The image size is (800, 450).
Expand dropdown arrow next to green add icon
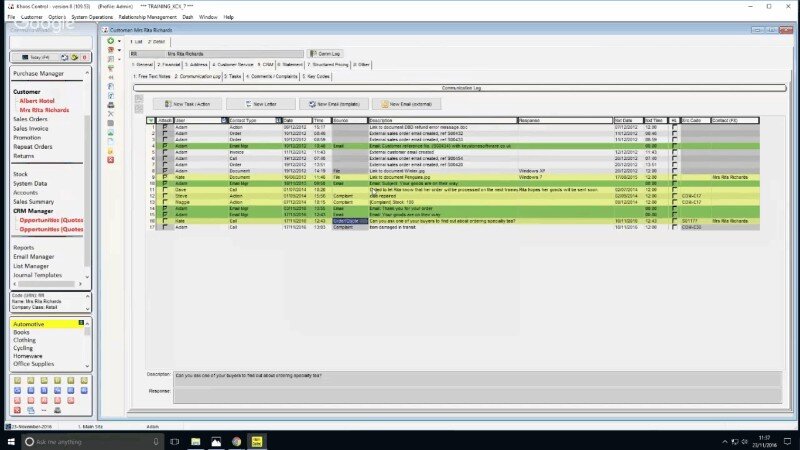118,41
